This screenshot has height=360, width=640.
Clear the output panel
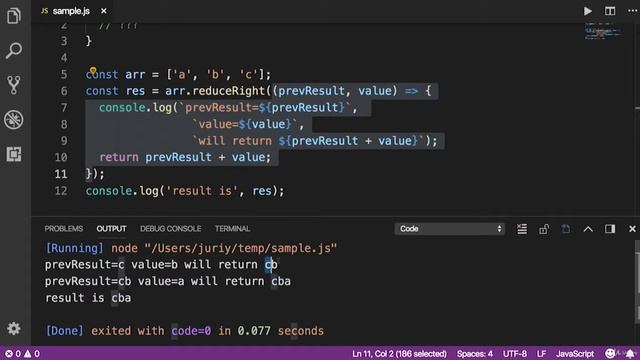(x=522, y=229)
